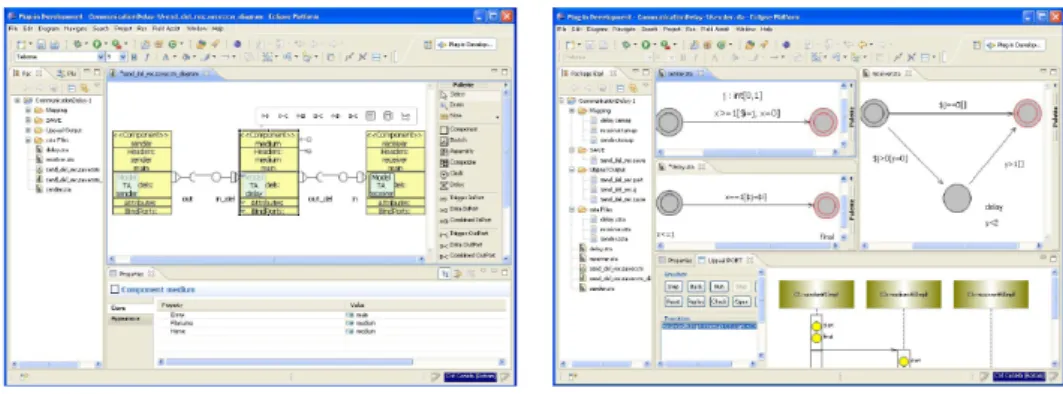
Task: Click the Debug bug icon in left window toolbar
Action: (77, 44)
